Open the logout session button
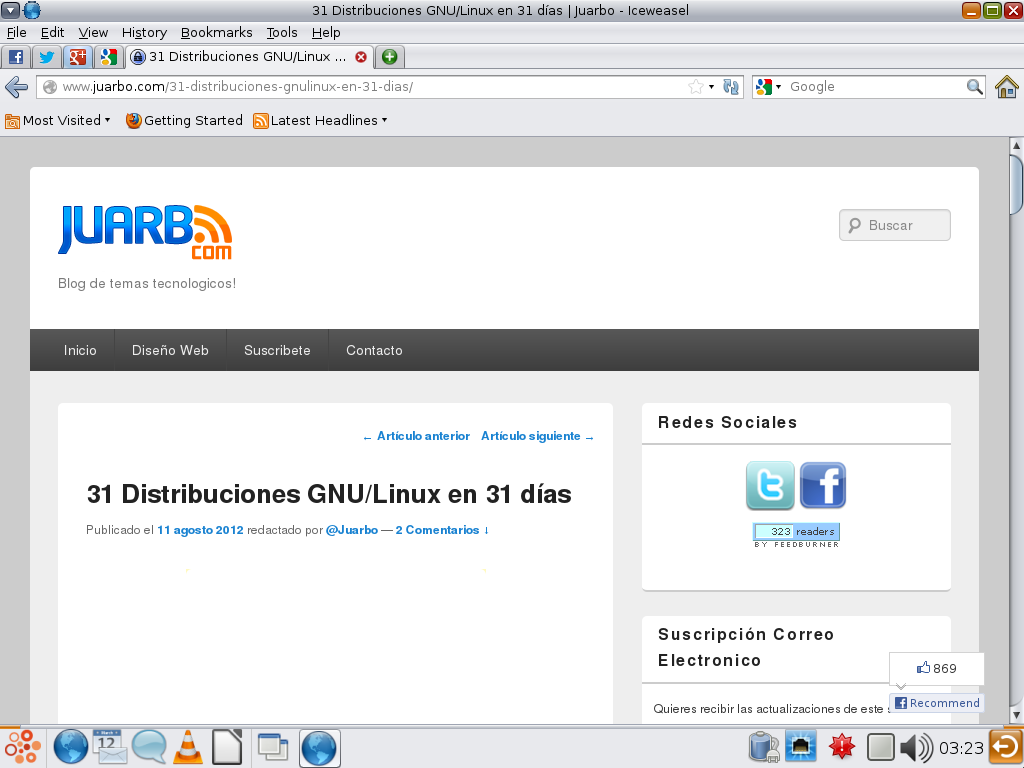Screen dimensions: 1024x768 click(1006, 747)
